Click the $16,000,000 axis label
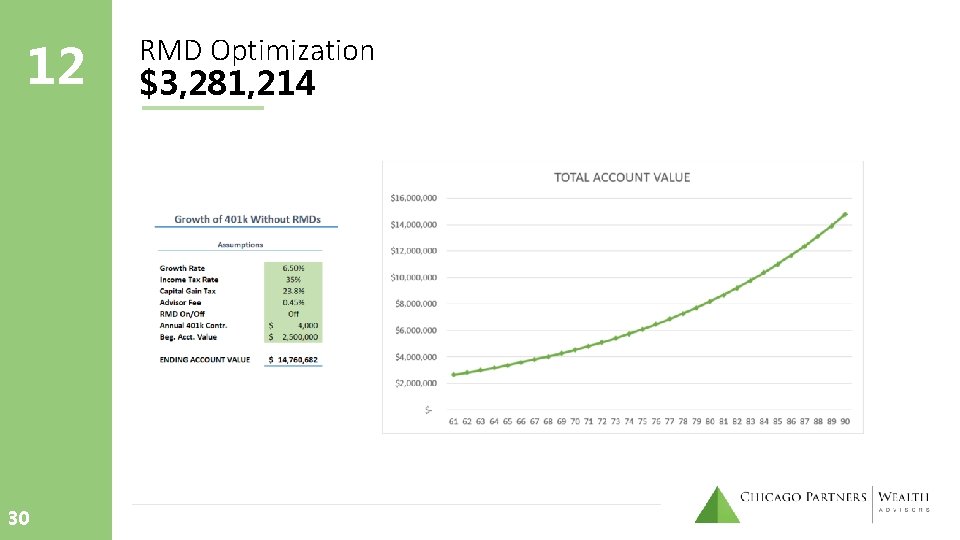 coord(413,198)
